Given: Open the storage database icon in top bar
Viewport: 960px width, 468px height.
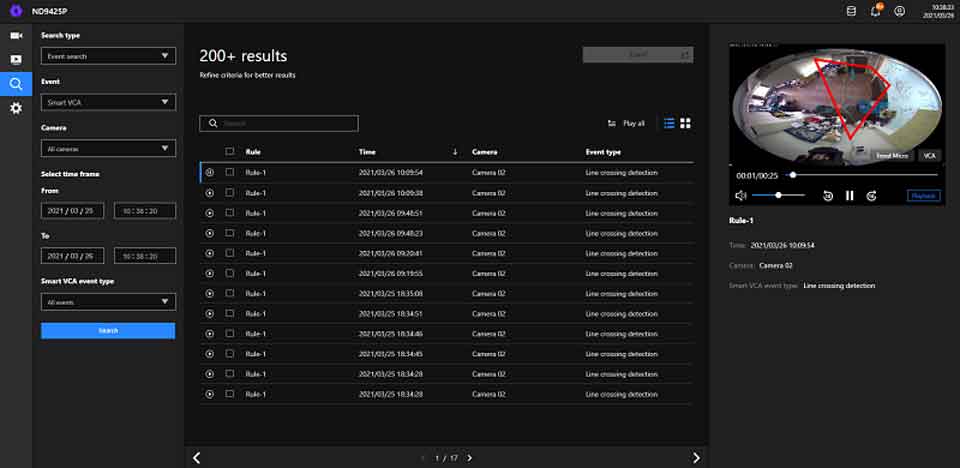Looking at the screenshot, I should coord(851,11).
